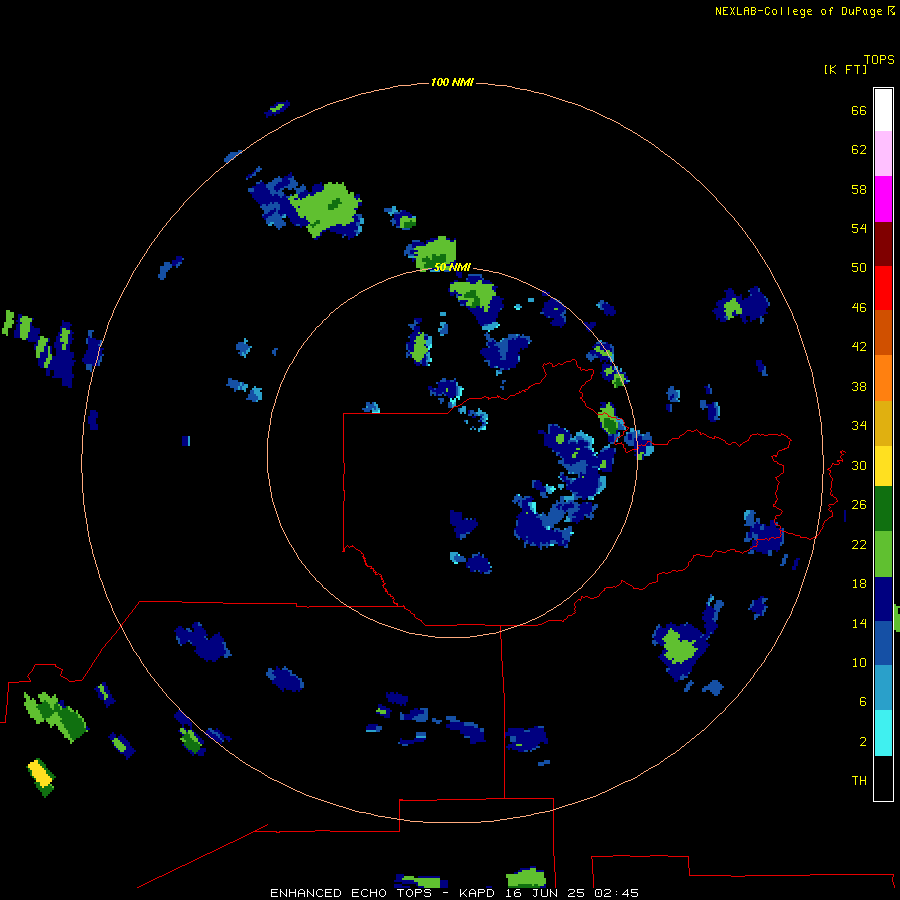Click the '42' legend value

pyautogui.click(x=859, y=347)
